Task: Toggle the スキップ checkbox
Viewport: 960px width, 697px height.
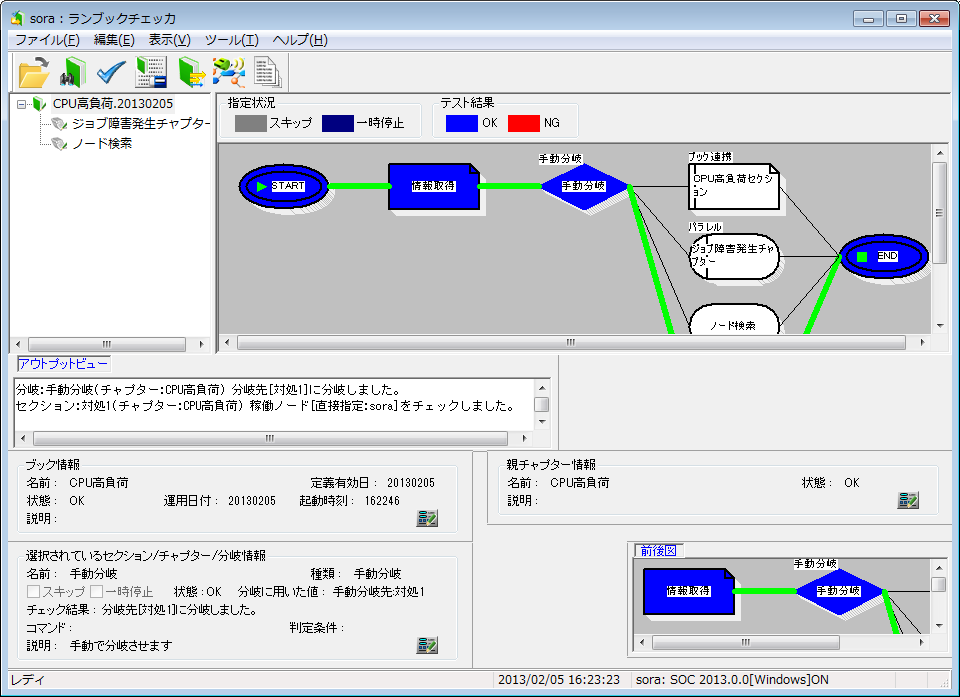Action: [x=34, y=592]
